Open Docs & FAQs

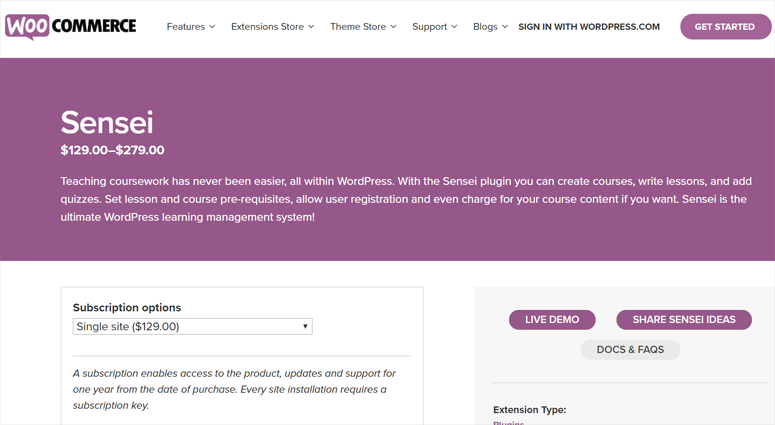[x=630, y=350]
